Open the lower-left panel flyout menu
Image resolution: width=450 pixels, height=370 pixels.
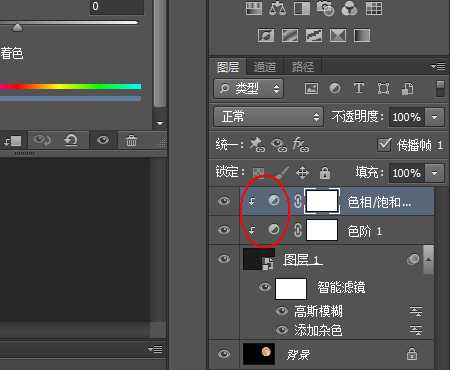click(155, 349)
